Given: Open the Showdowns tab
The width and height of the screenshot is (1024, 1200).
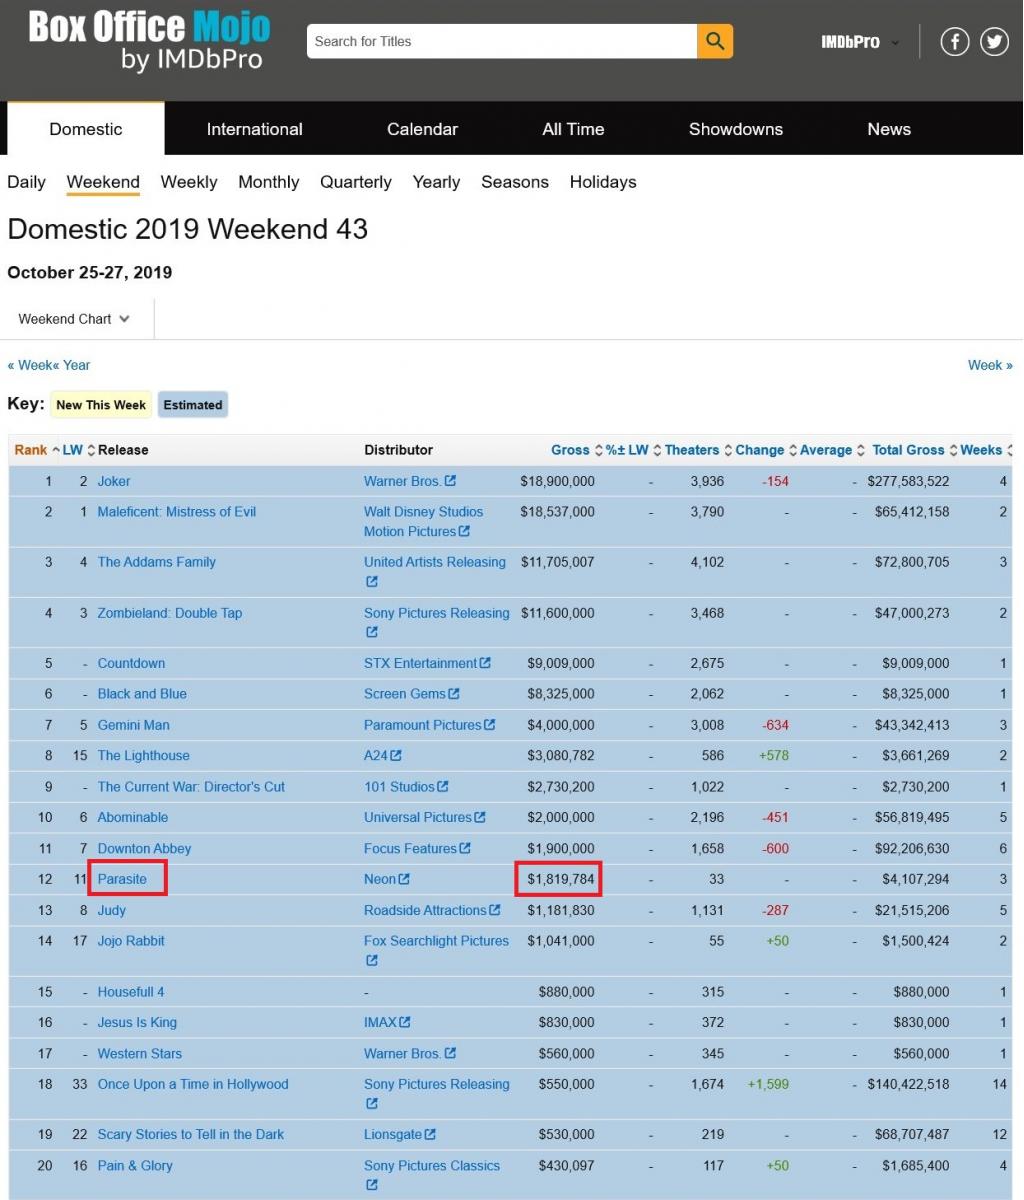Looking at the screenshot, I should point(736,129).
